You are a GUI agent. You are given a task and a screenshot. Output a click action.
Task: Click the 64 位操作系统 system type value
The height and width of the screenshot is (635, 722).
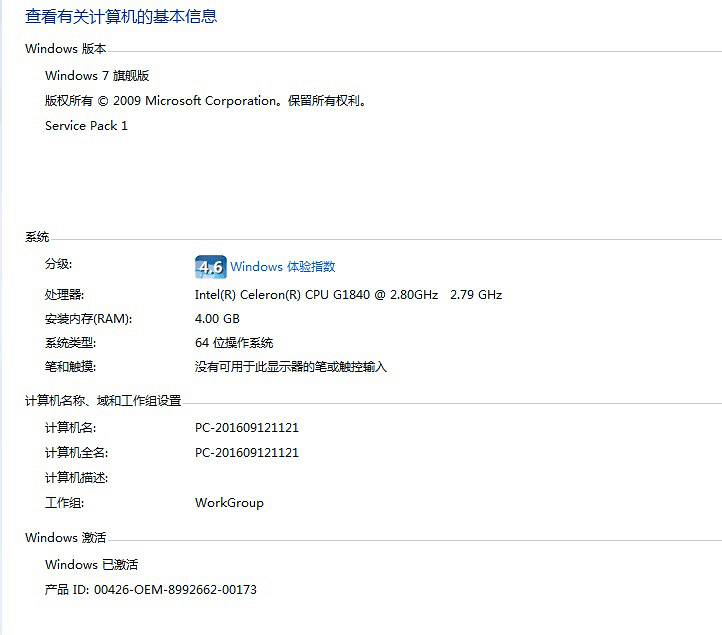[234, 343]
